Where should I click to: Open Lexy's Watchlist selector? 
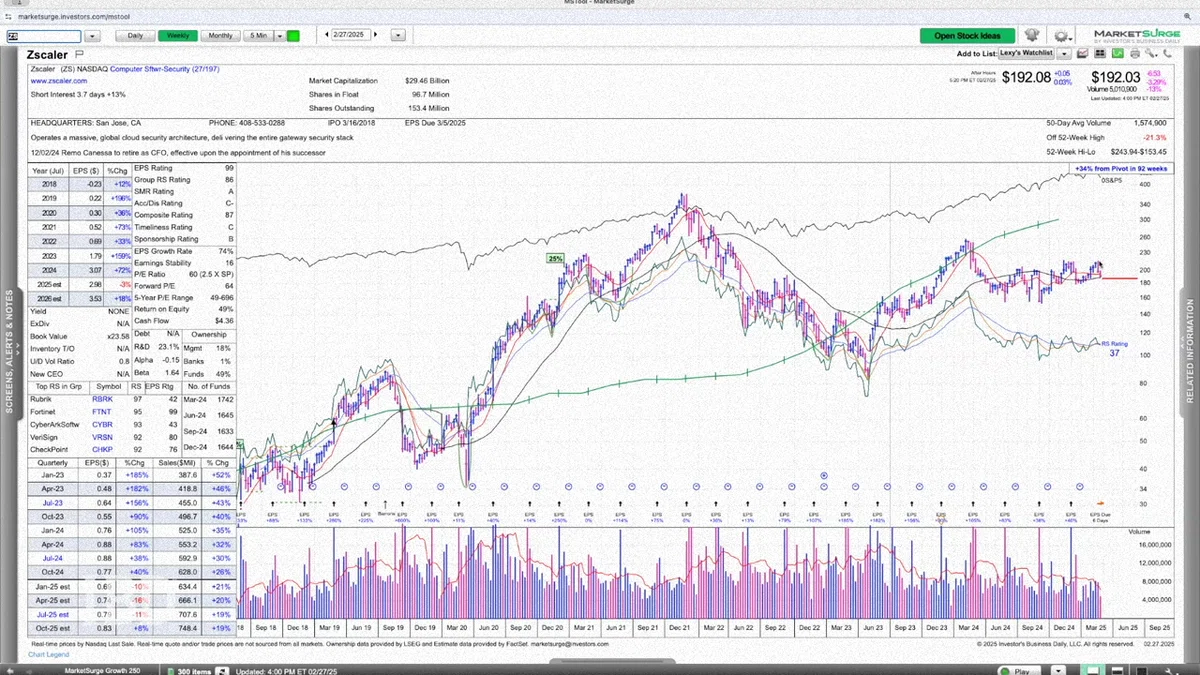pyautogui.click(x=1026, y=53)
